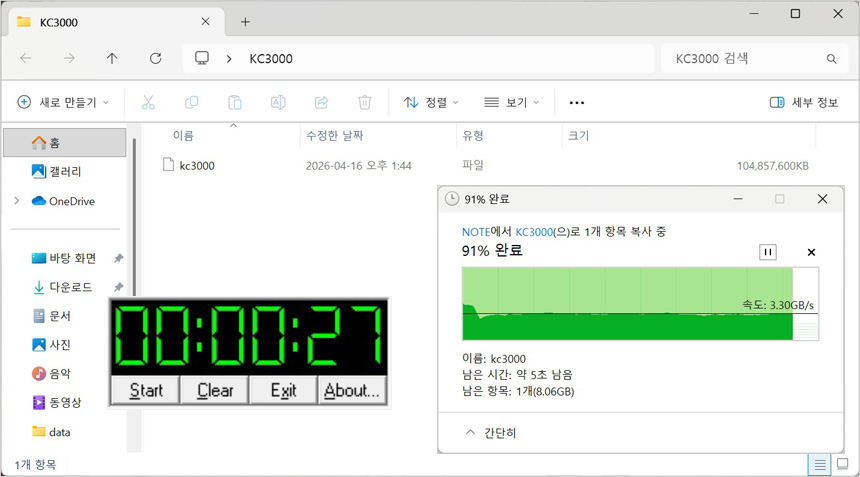Open a new tab with plus button
This screenshot has width=860, height=477.
click(245, 21)
